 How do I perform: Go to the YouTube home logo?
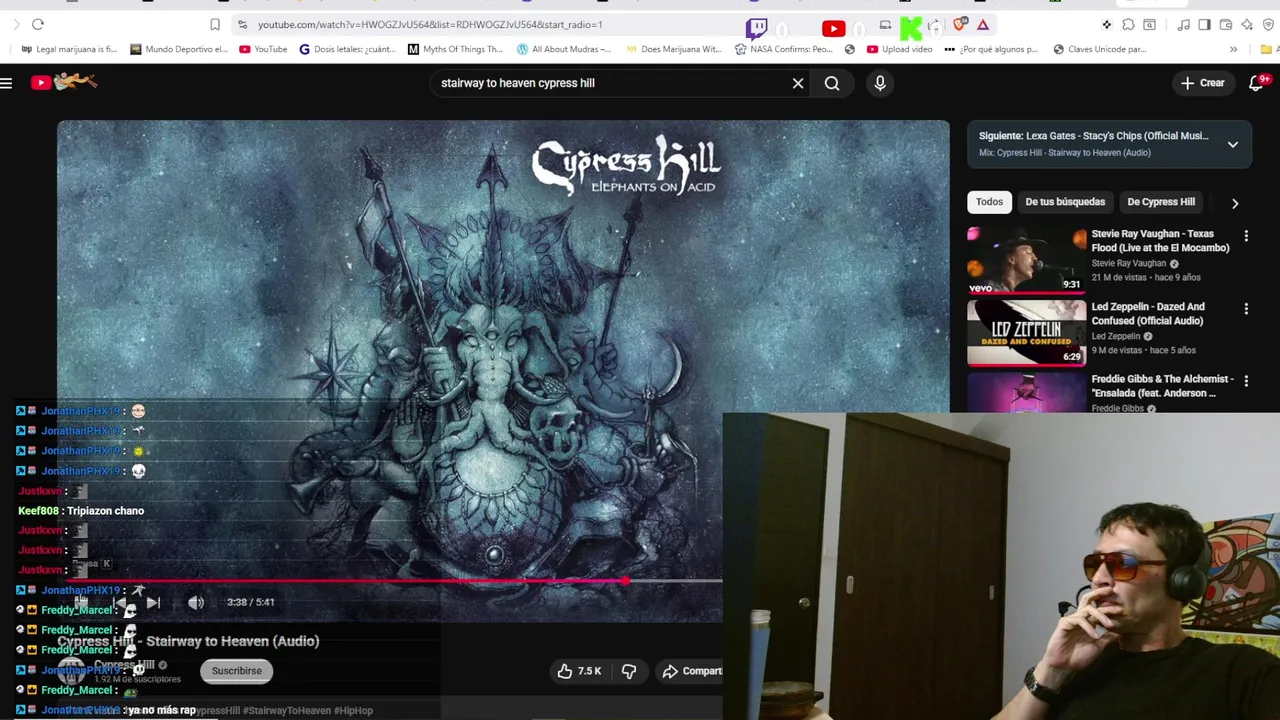63,82
